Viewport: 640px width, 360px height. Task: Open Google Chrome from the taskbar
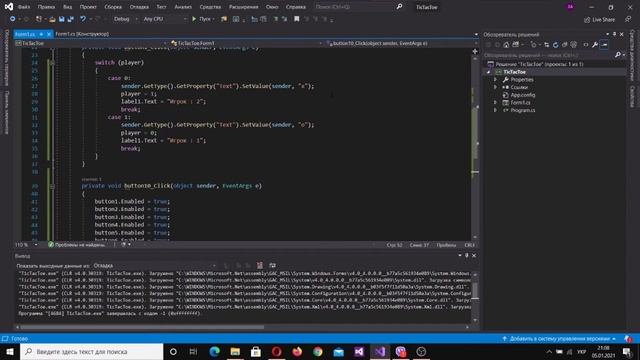point(318,351)
